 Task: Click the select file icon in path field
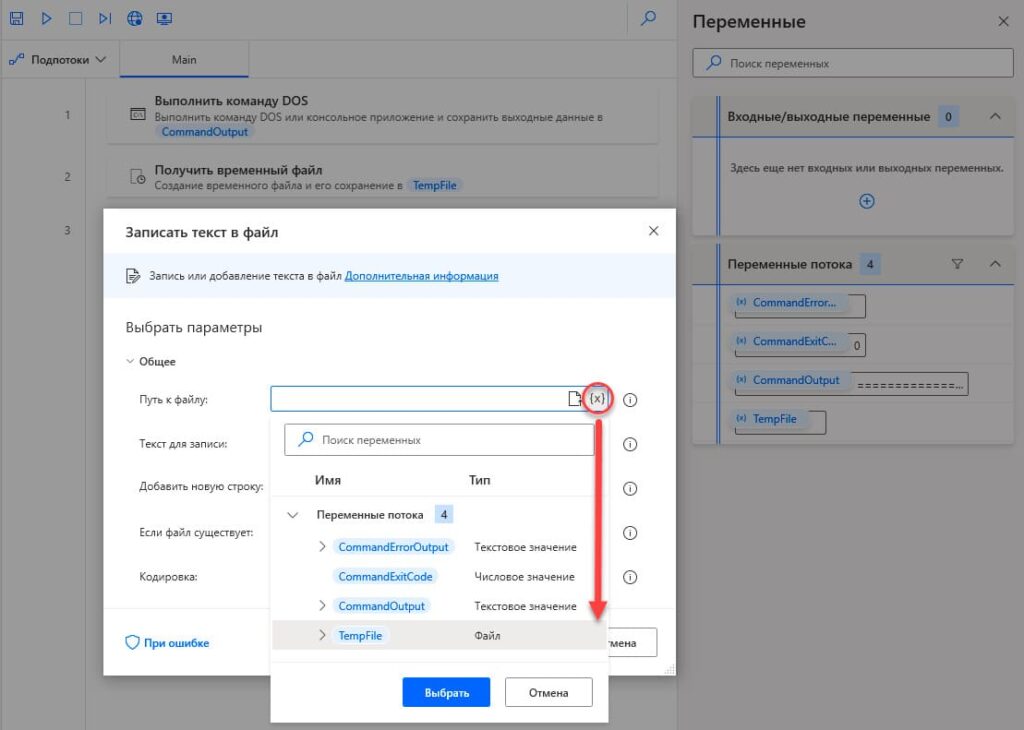(x=575, y=399)
